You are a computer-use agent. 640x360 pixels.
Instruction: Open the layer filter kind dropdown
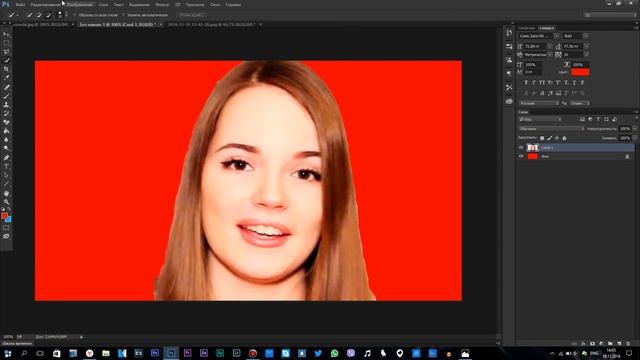tap(540, 119)
